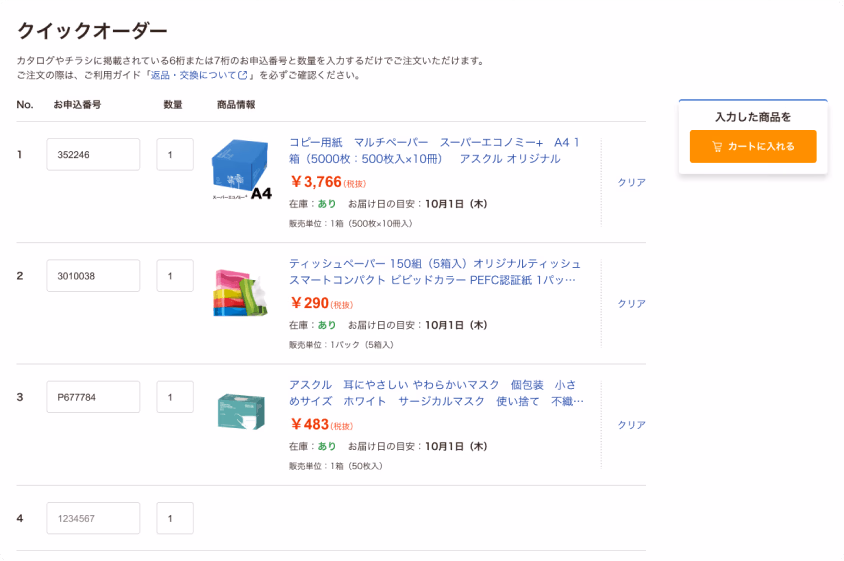Click order number field containing 352246
844x561 pixels.
point(93,155)
